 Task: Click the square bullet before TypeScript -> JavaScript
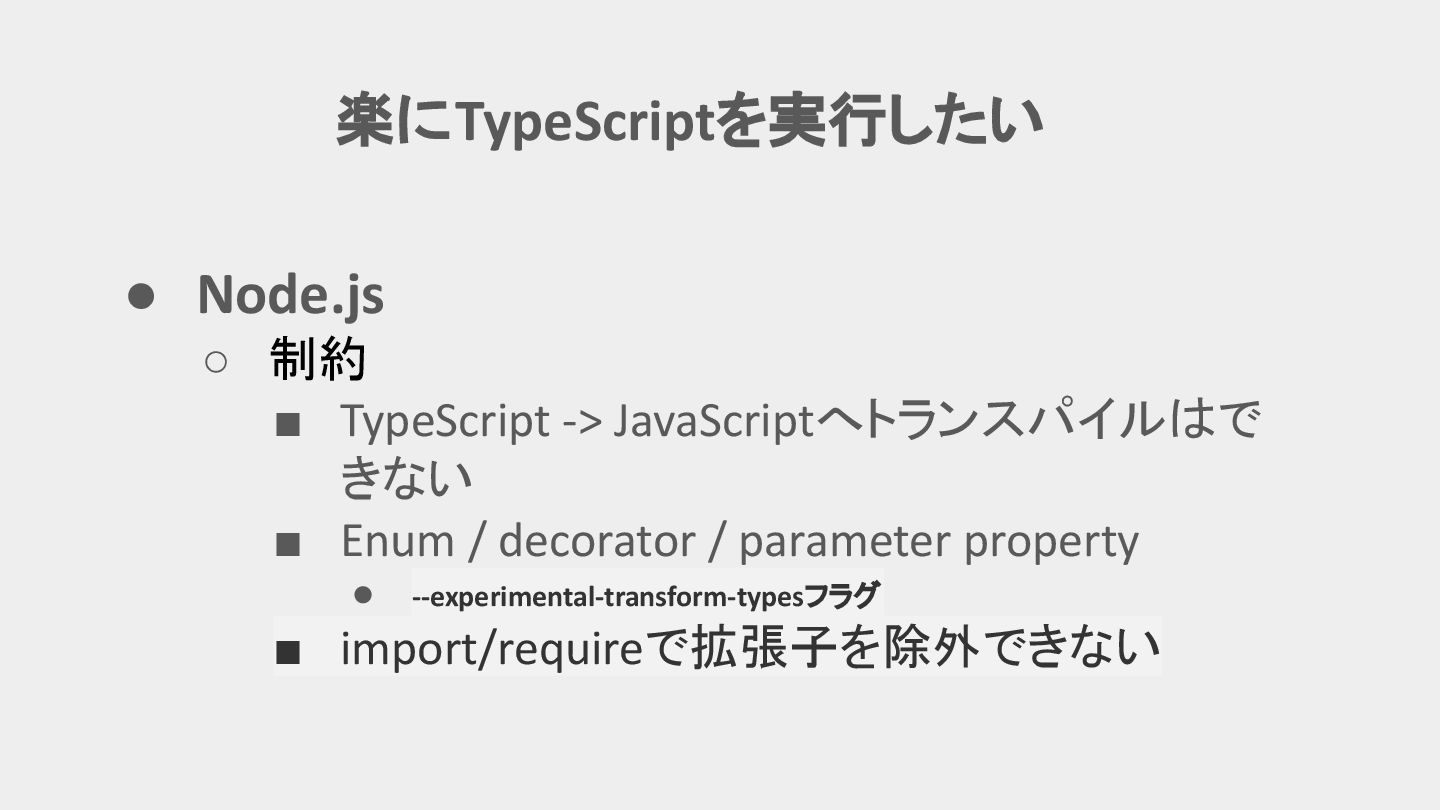[x=288, y=425]
